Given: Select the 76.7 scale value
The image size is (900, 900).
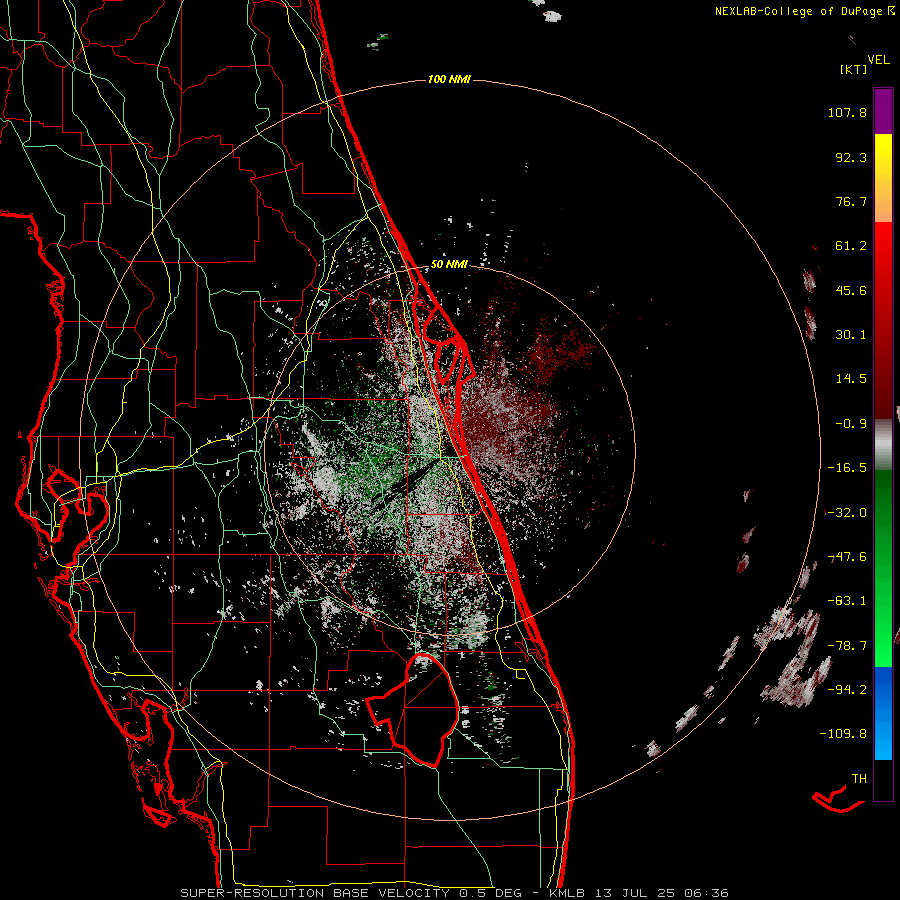Looking at the screenshot, I should tap(851, 201).
